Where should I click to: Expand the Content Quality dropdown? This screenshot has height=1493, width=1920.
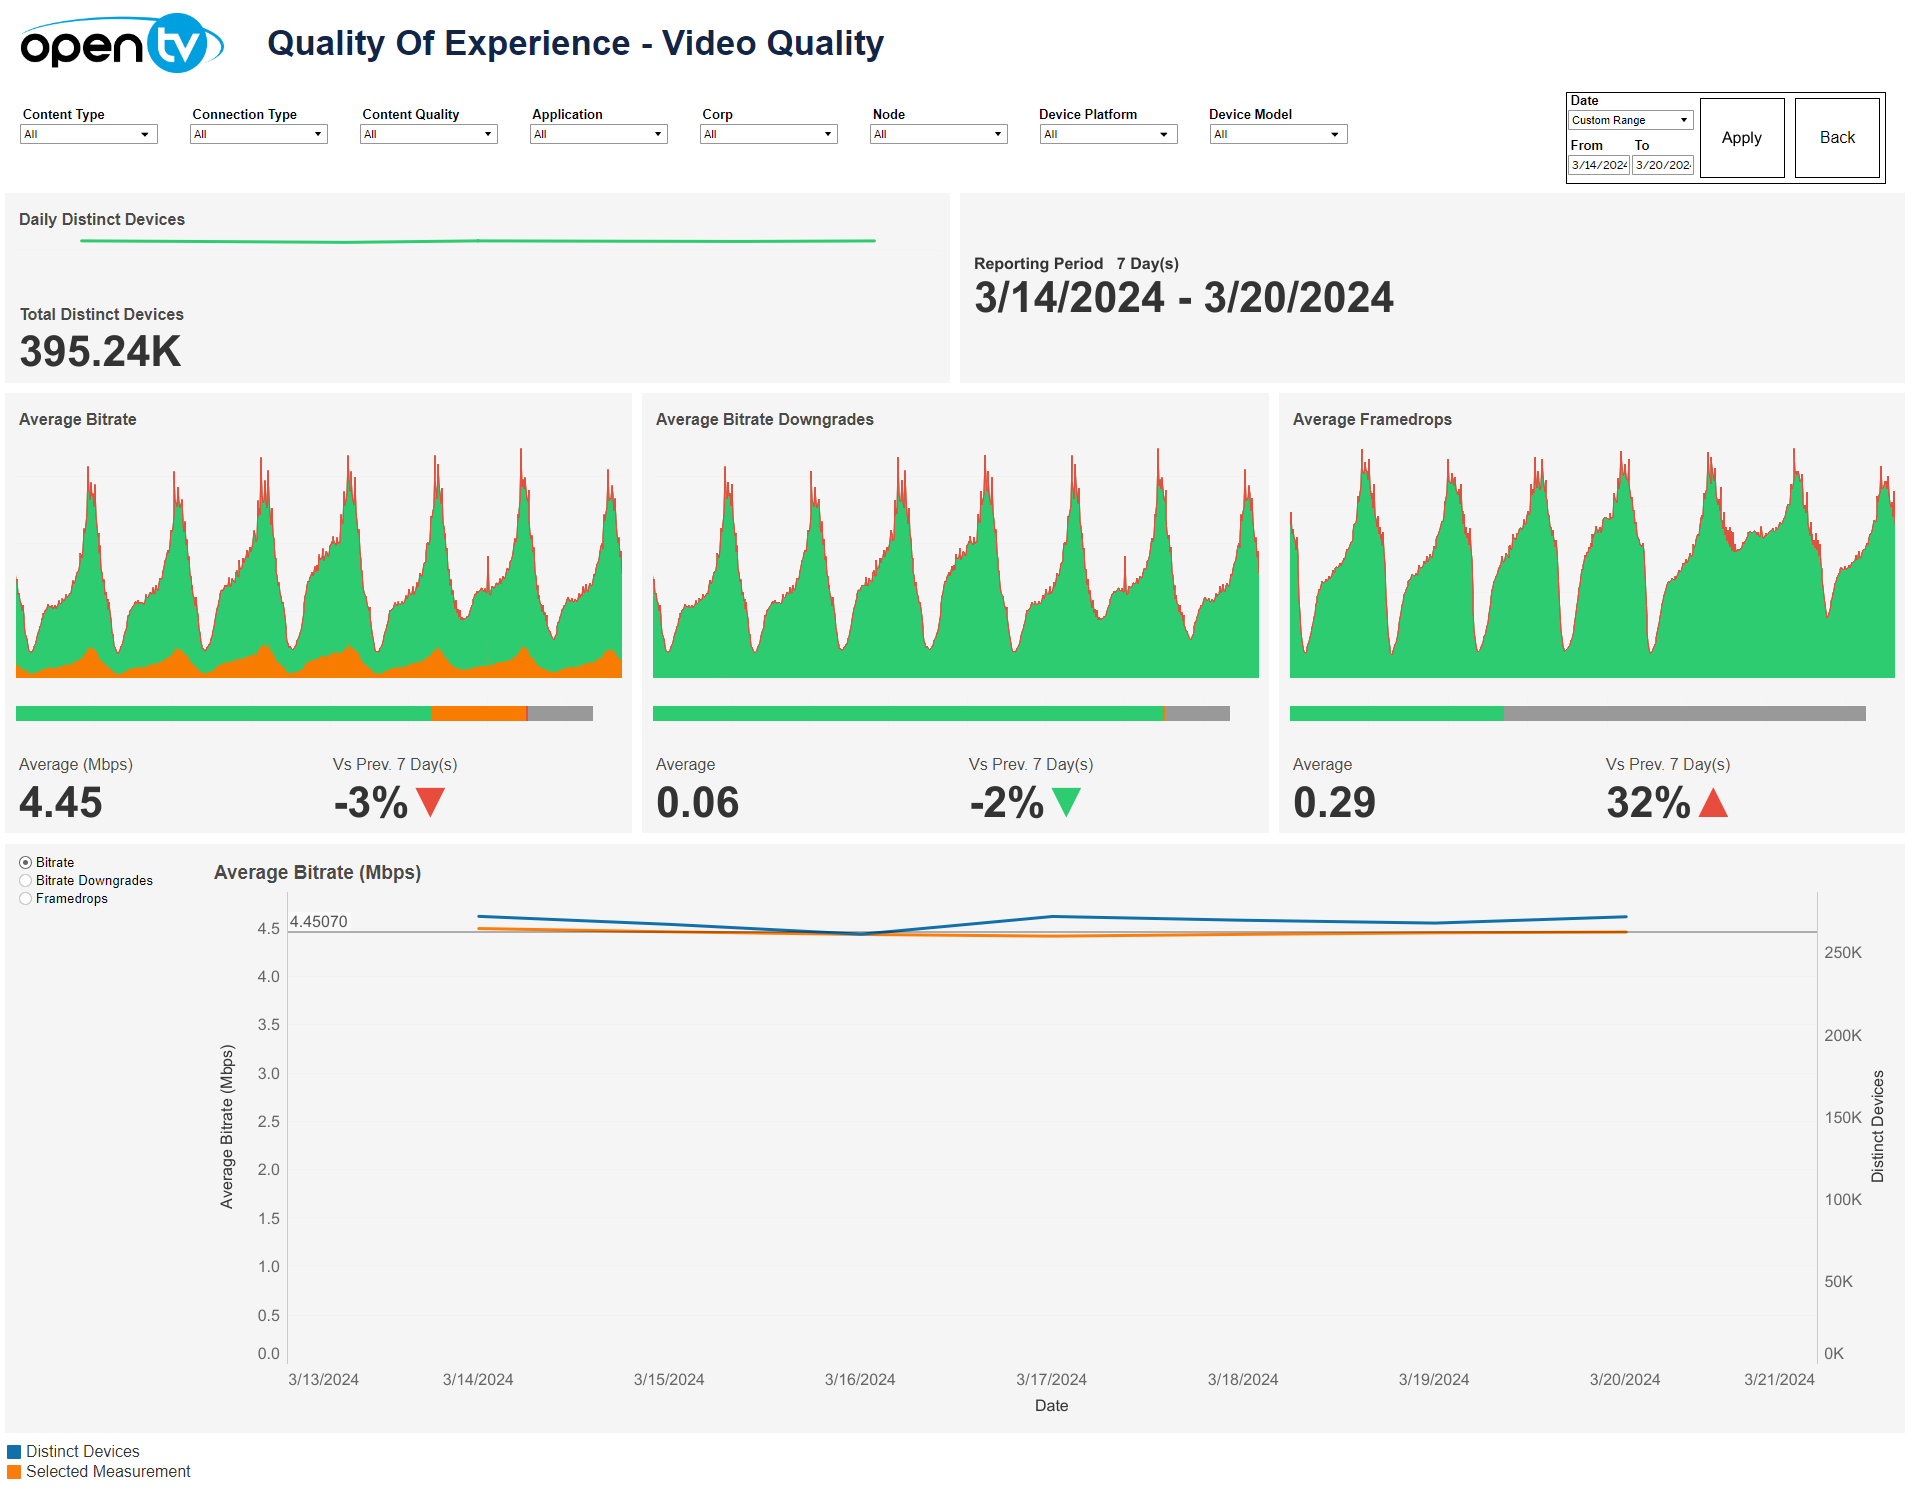[429, 134]
